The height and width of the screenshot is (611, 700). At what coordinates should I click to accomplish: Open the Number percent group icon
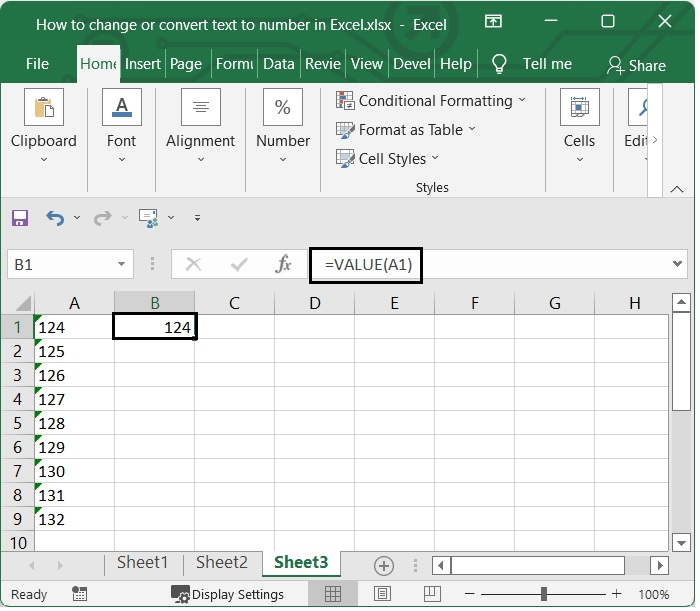(x=283, y=107)
